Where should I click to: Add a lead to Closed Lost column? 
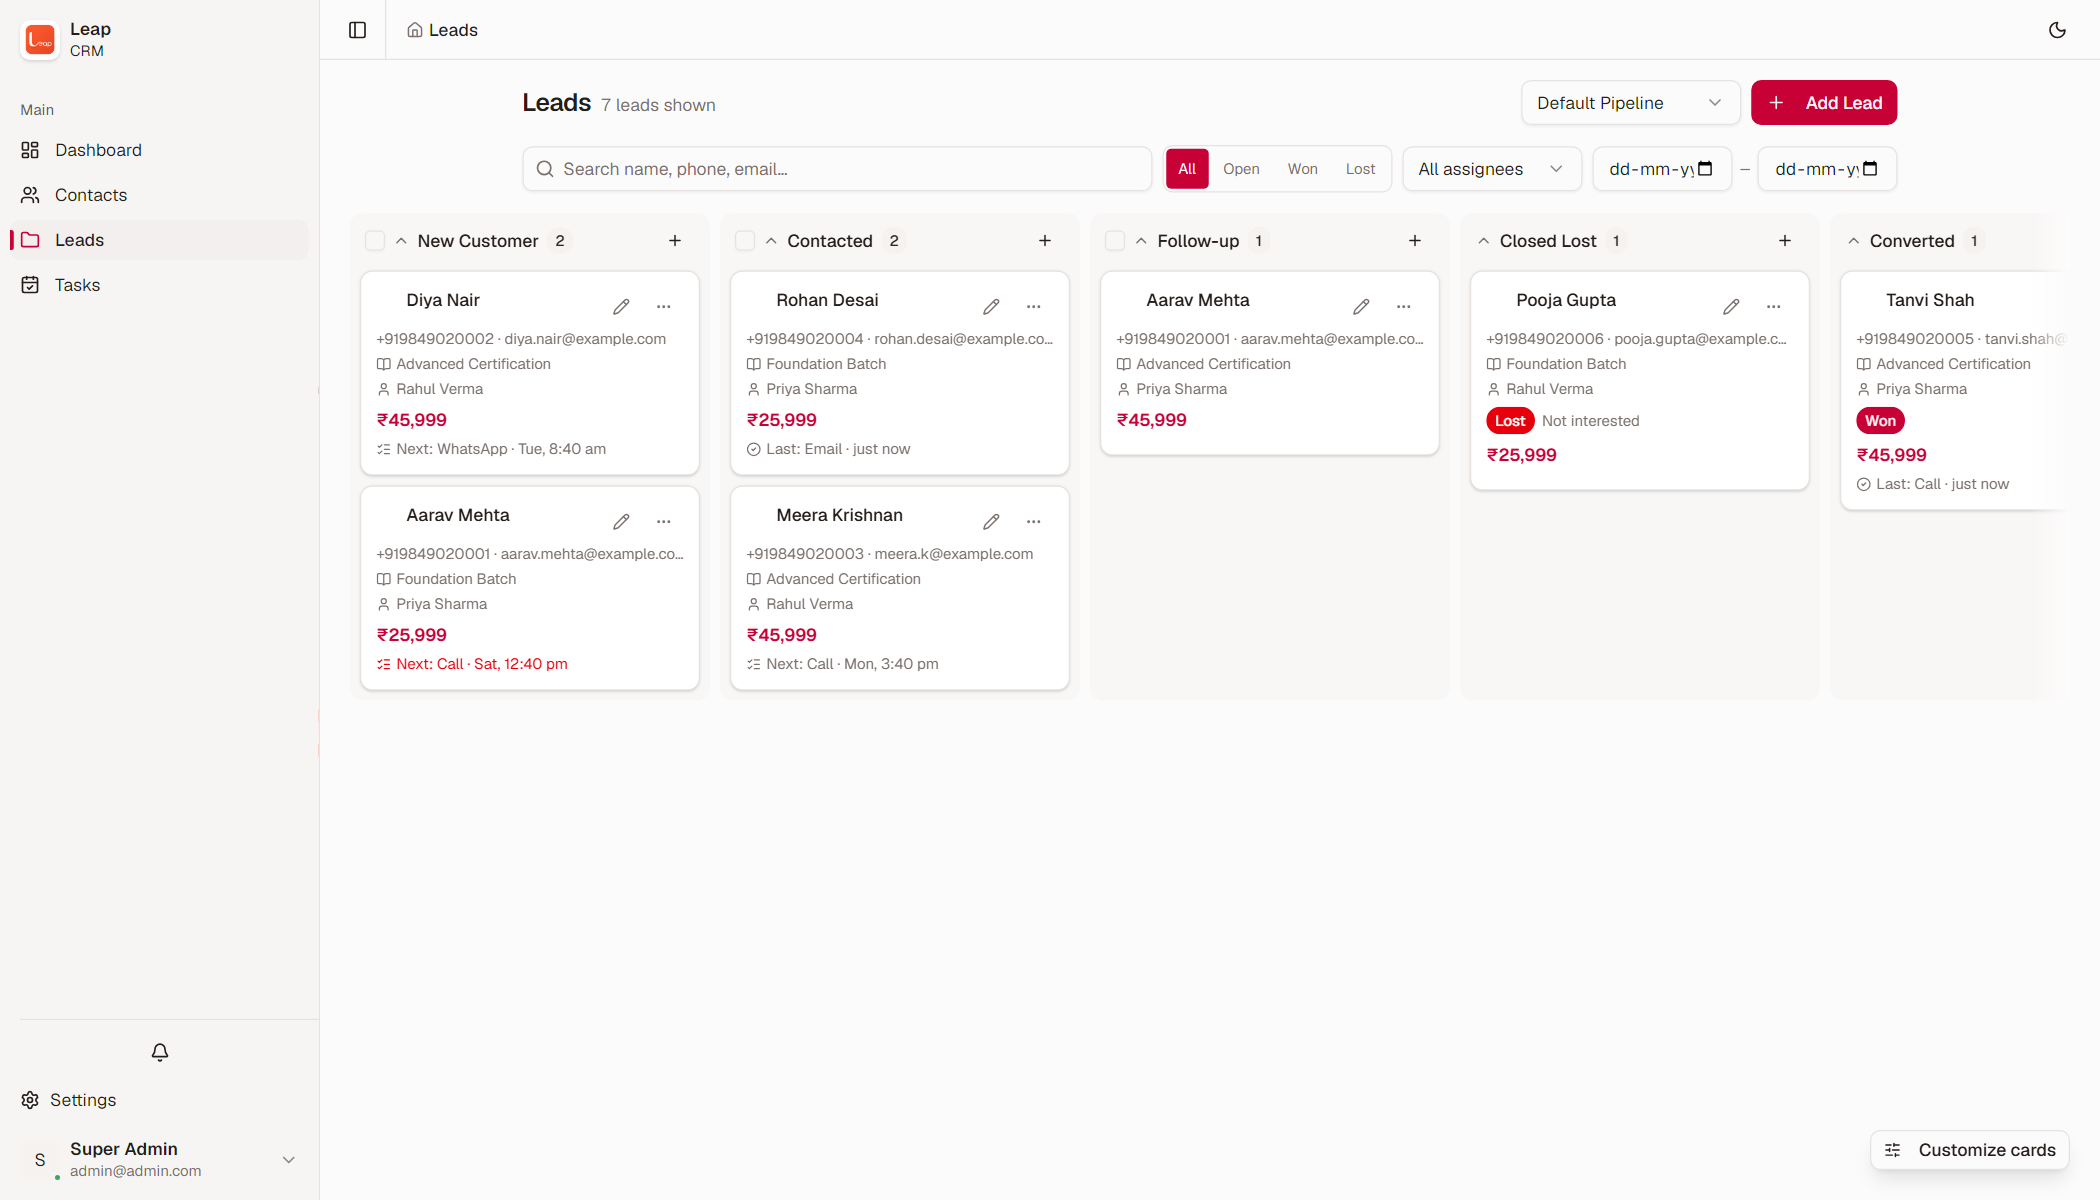point(1785,241)
